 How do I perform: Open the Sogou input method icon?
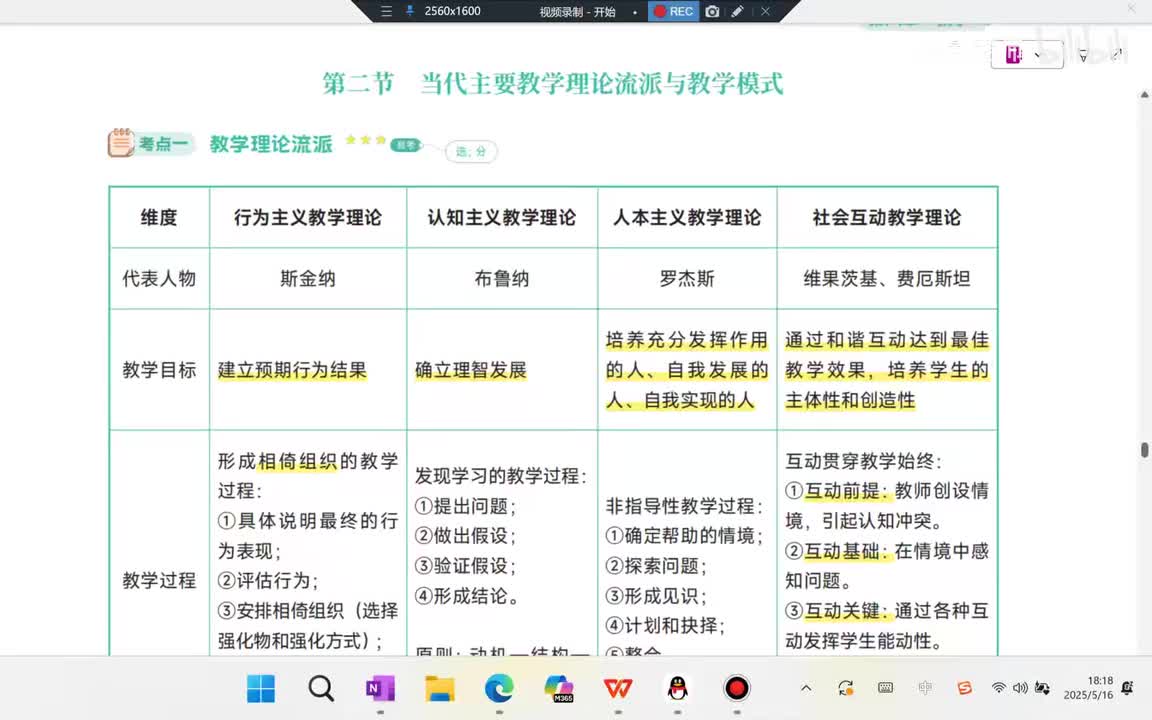click(x=965, y=688)
